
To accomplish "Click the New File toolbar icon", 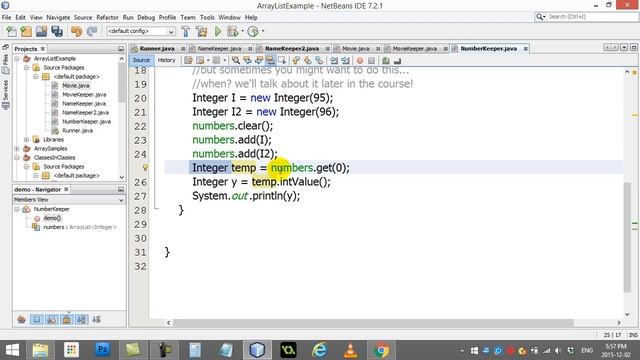I will pos(11,31).
